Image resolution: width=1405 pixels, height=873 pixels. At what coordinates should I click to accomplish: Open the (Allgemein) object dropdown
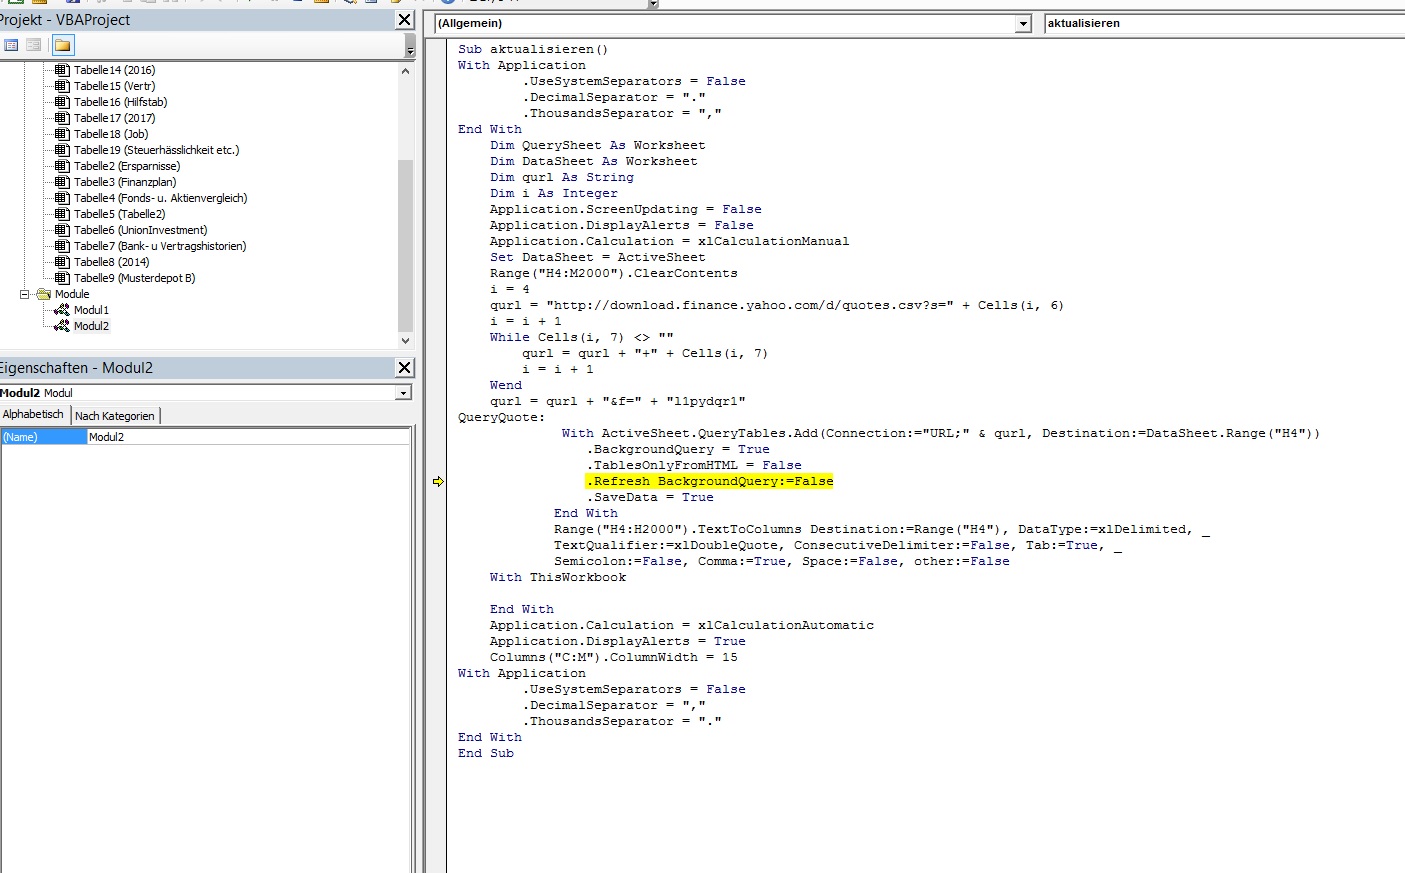point(1023,24)
